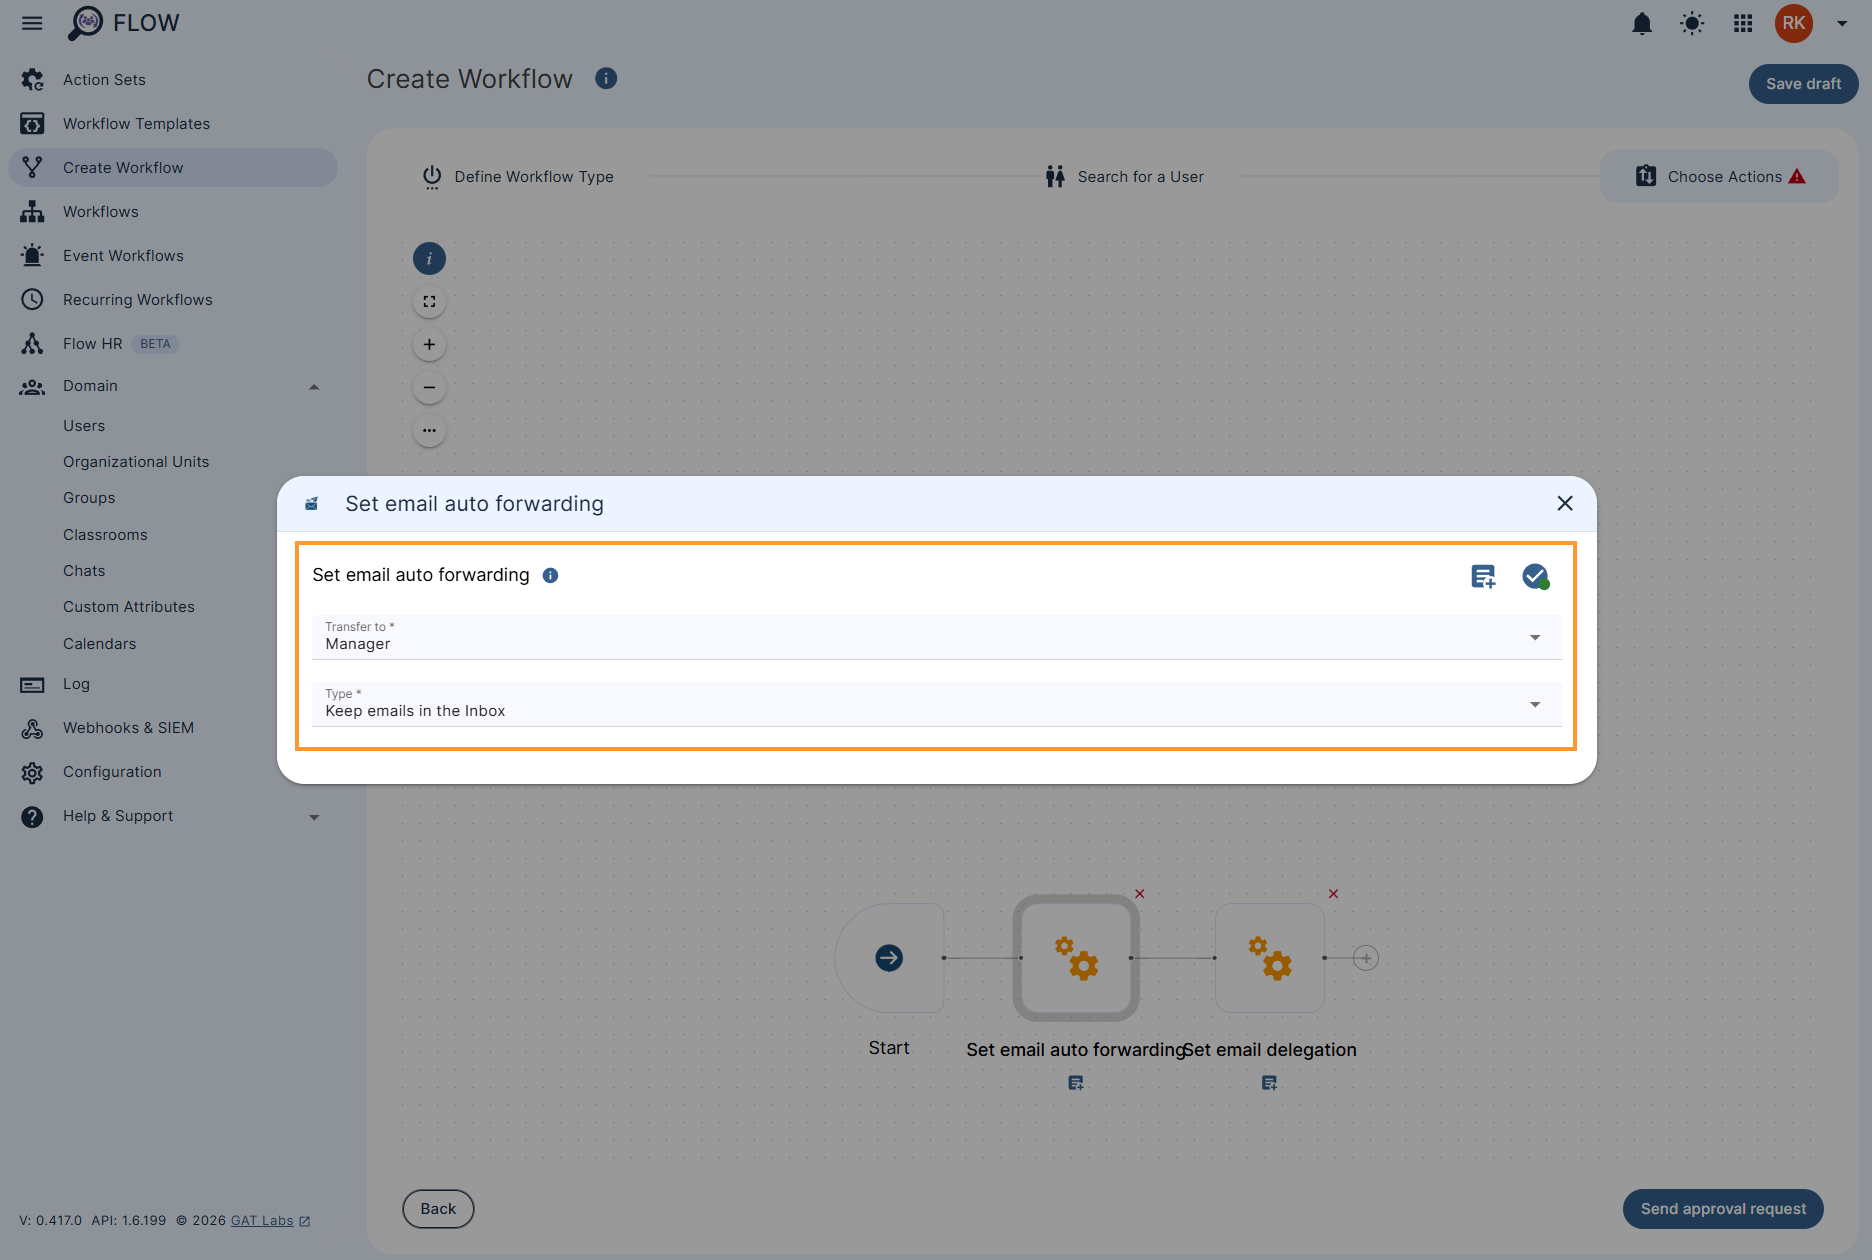This screenshot has width=1872, height=1260.
Task: Zoom in on the workflow canvas
Action: (429, 344)
